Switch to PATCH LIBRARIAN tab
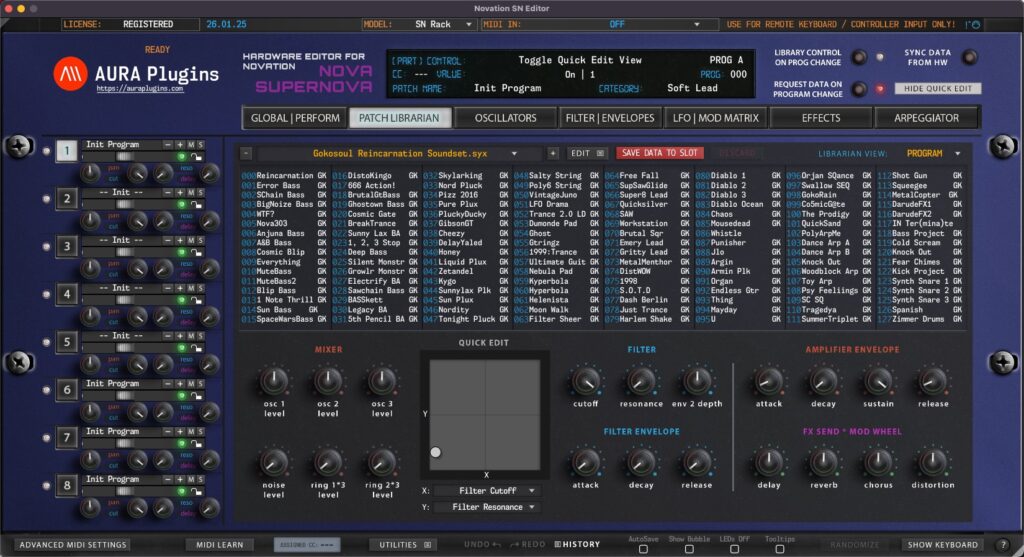The height and width of the screenshot is (557, 1024). pos(399,118)
